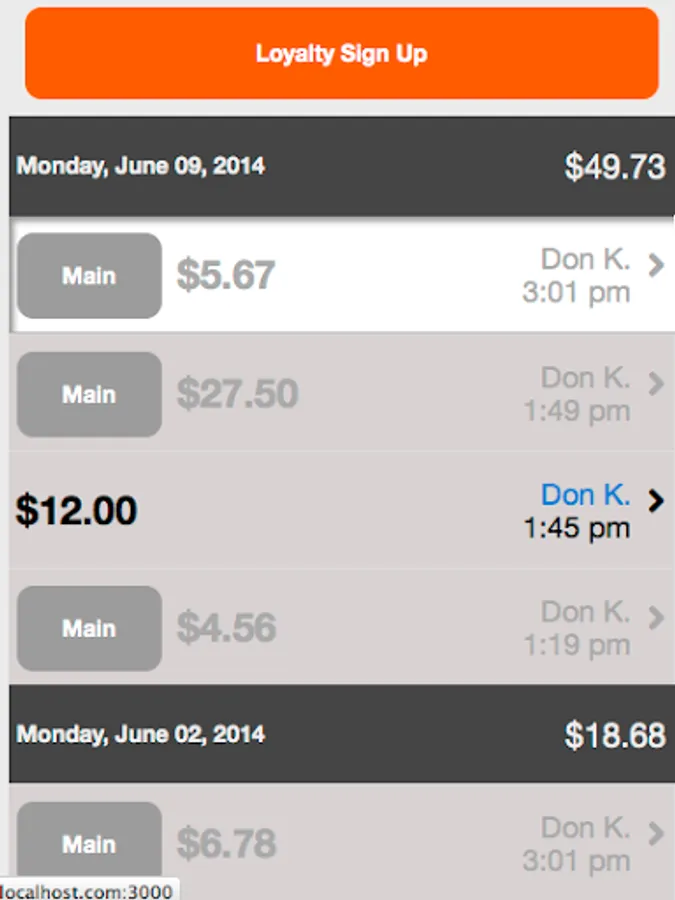Click the $49.73 daily total
The width and height of the screenshot is (675, 900).
pyautogui.click(x=614, y=166)
